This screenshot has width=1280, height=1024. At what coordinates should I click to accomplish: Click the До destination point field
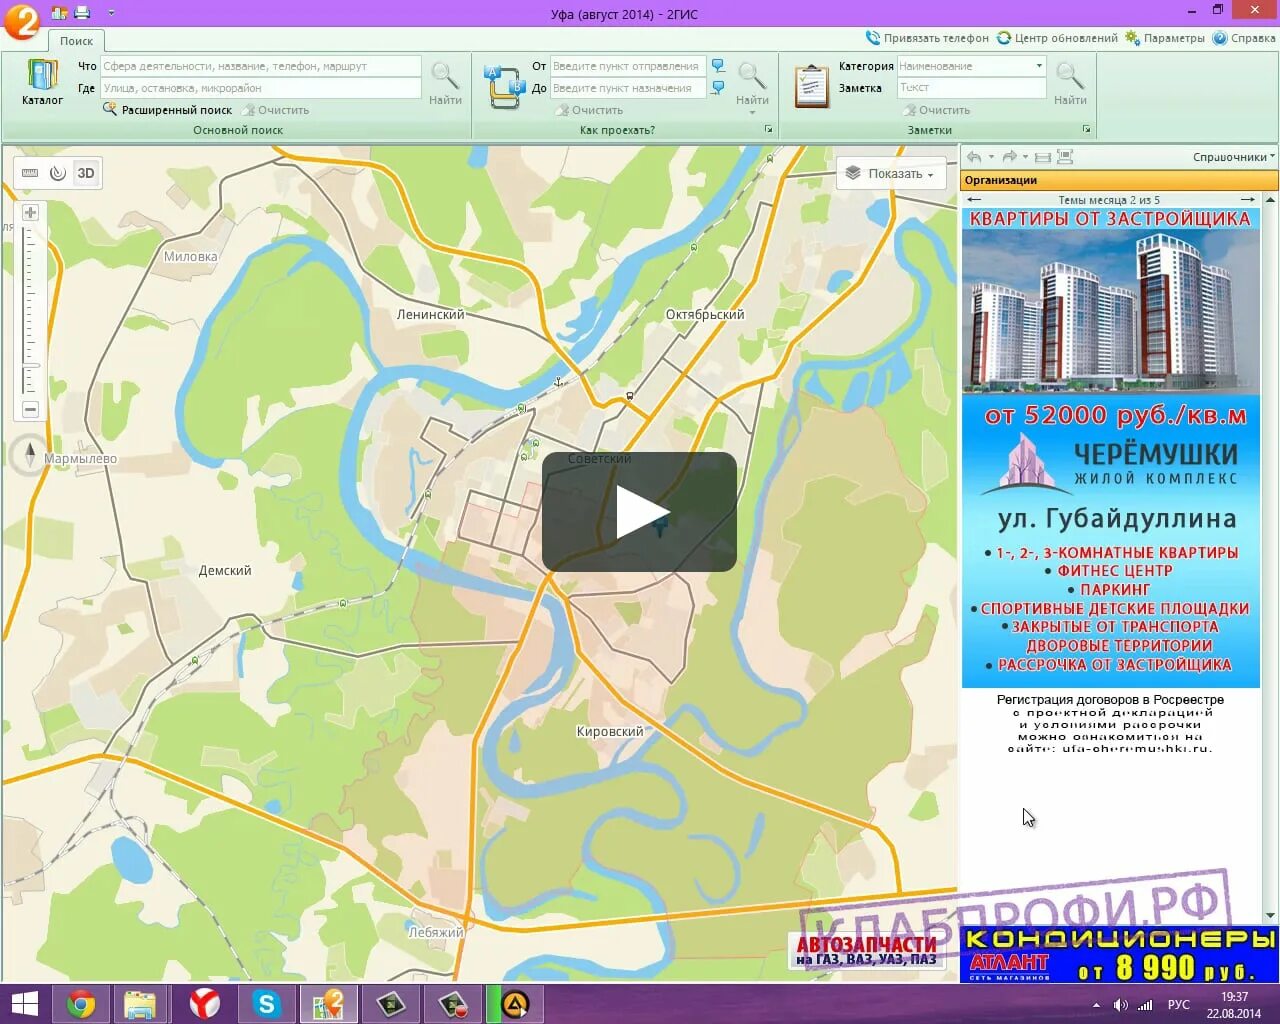coord(628,88)
